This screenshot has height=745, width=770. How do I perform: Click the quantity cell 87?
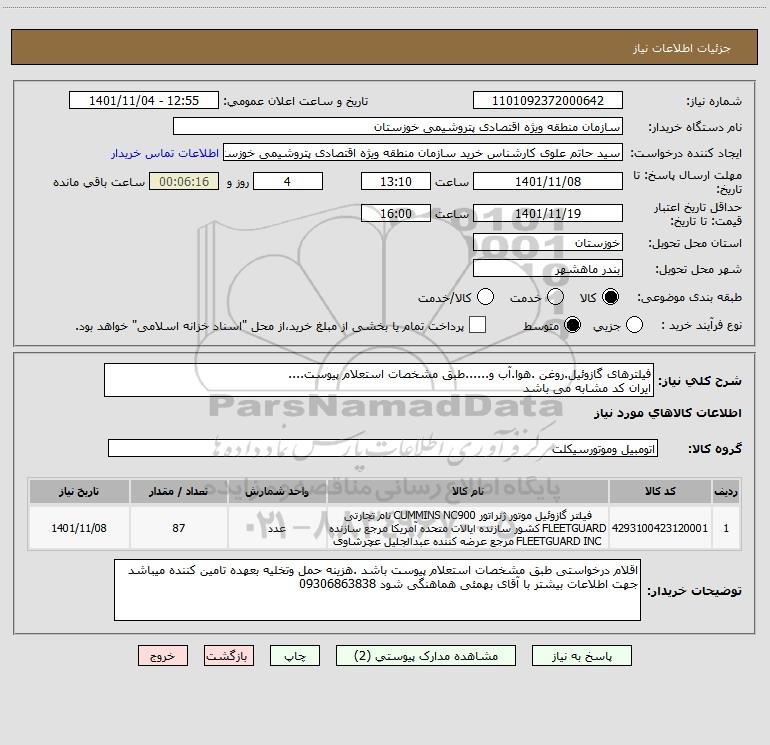coord(179,528)
